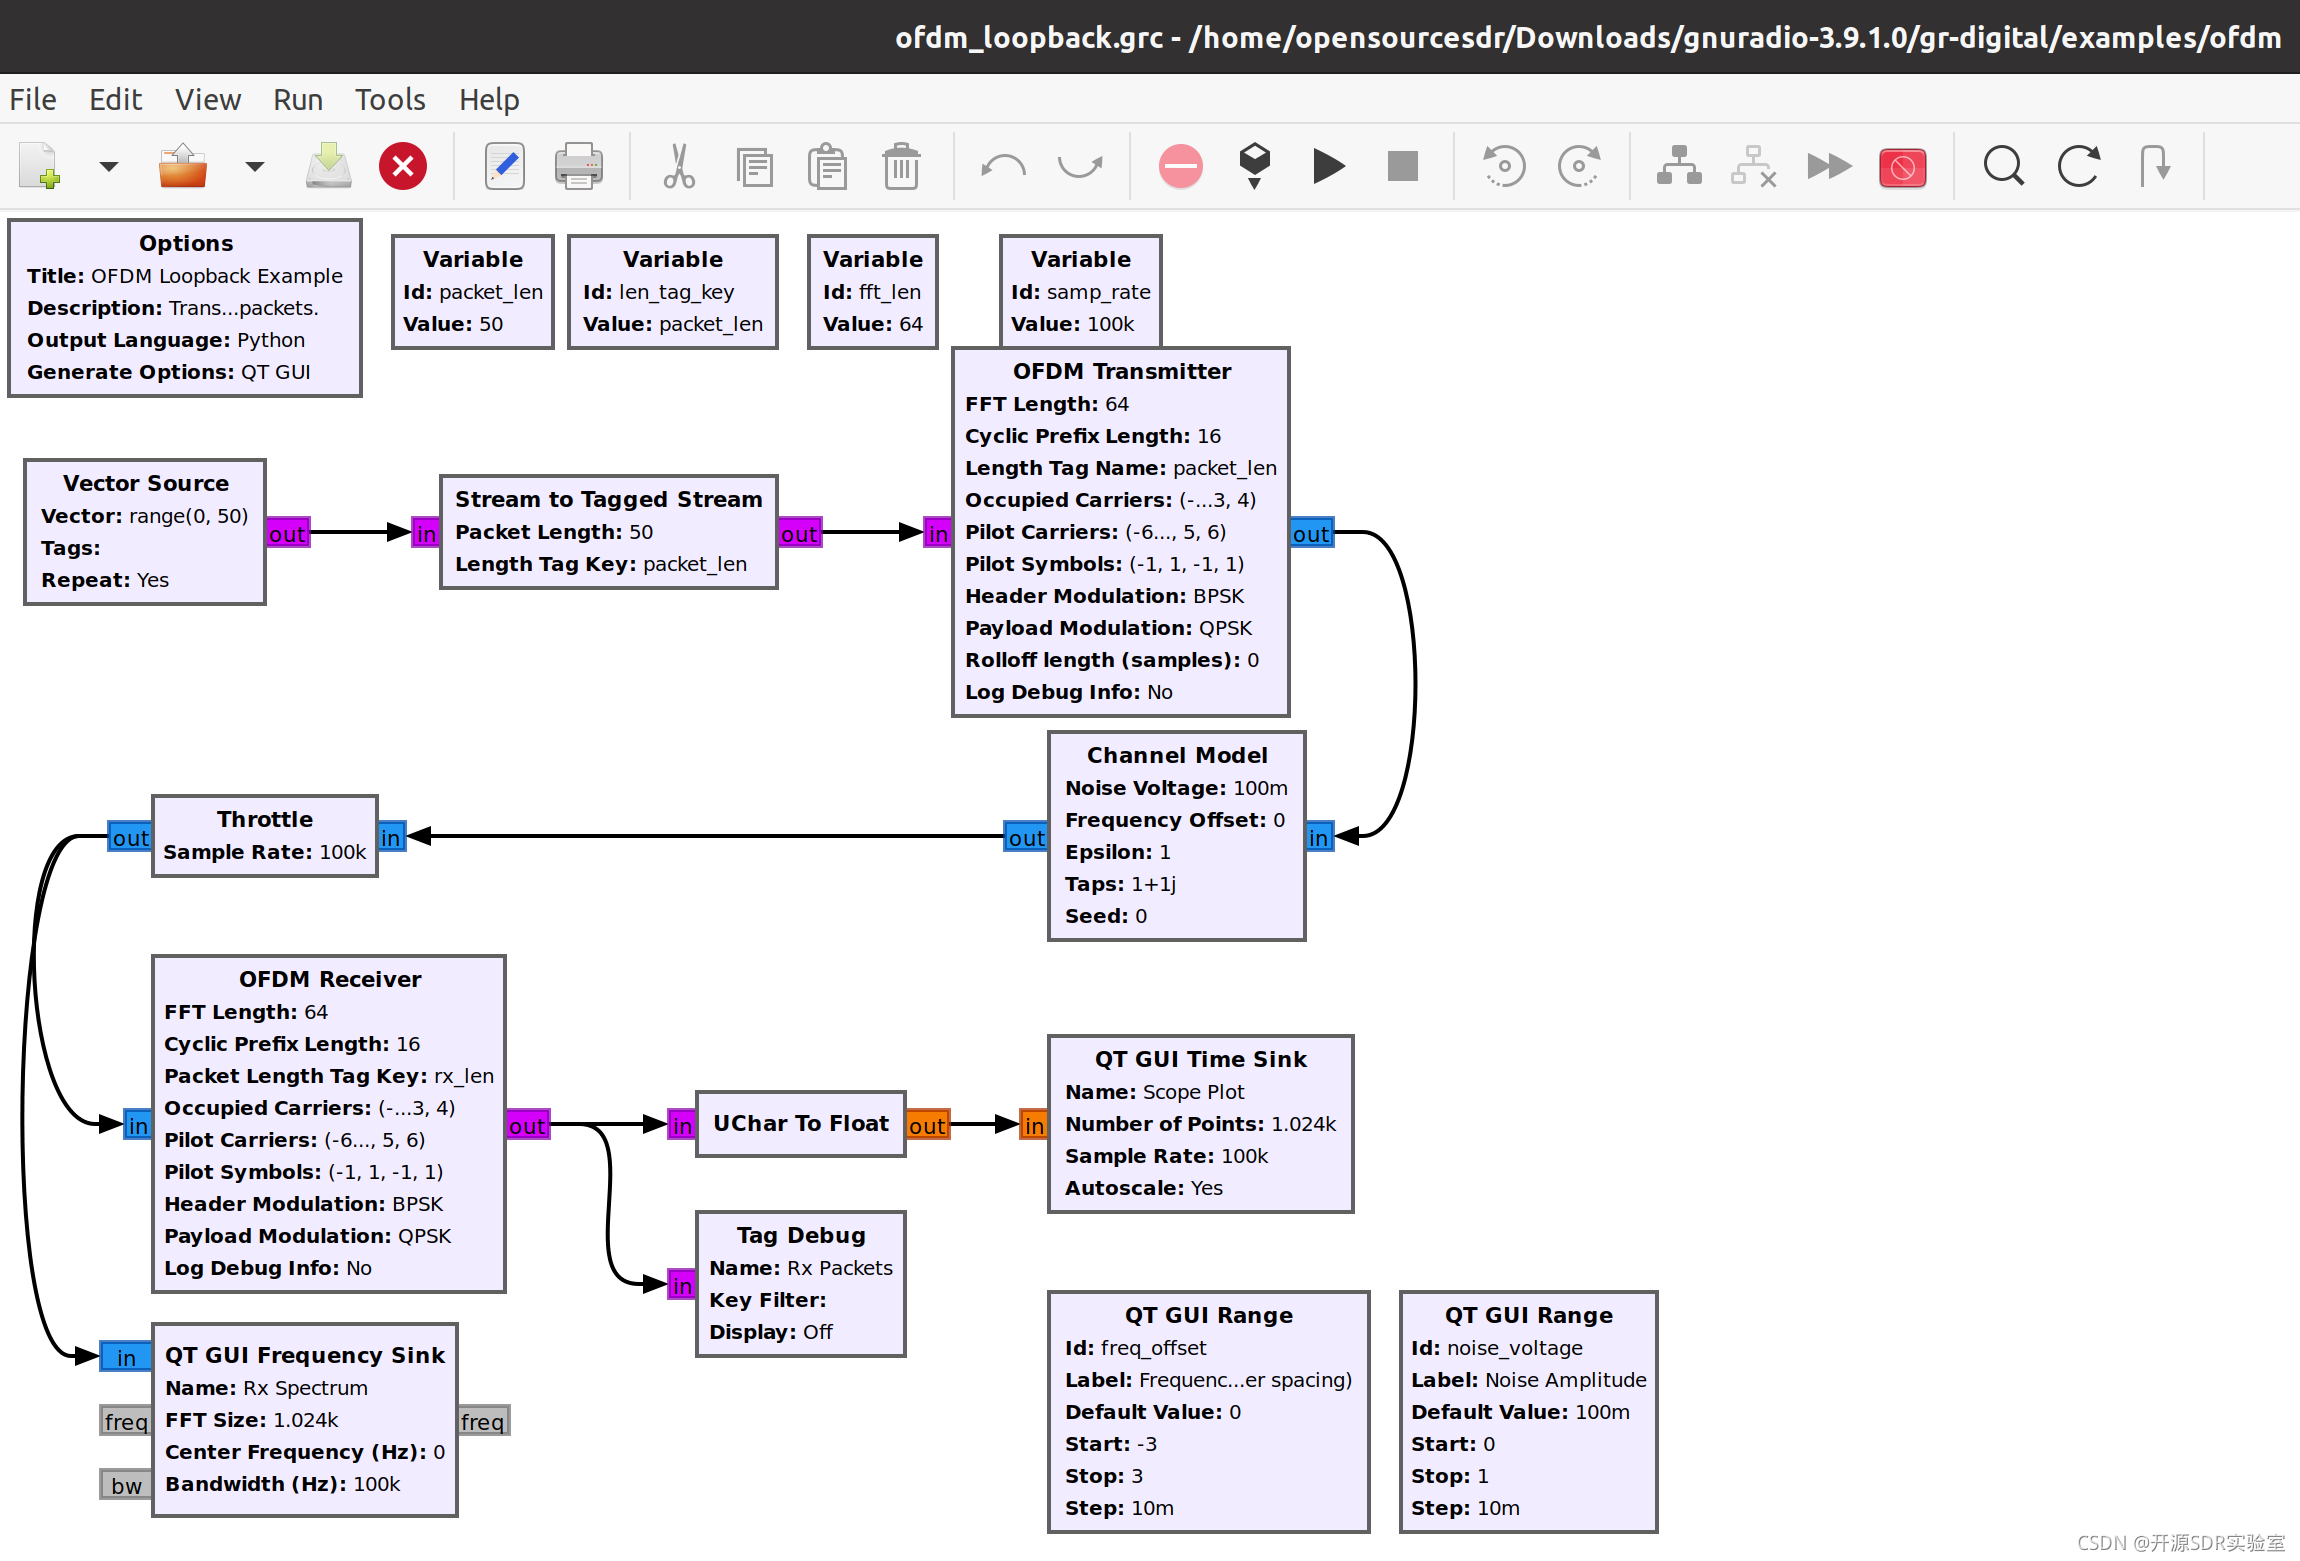Viewport: 2300px width, 1561px height.
Task: Click the trash Delete icon
Action: click(901, 166)
